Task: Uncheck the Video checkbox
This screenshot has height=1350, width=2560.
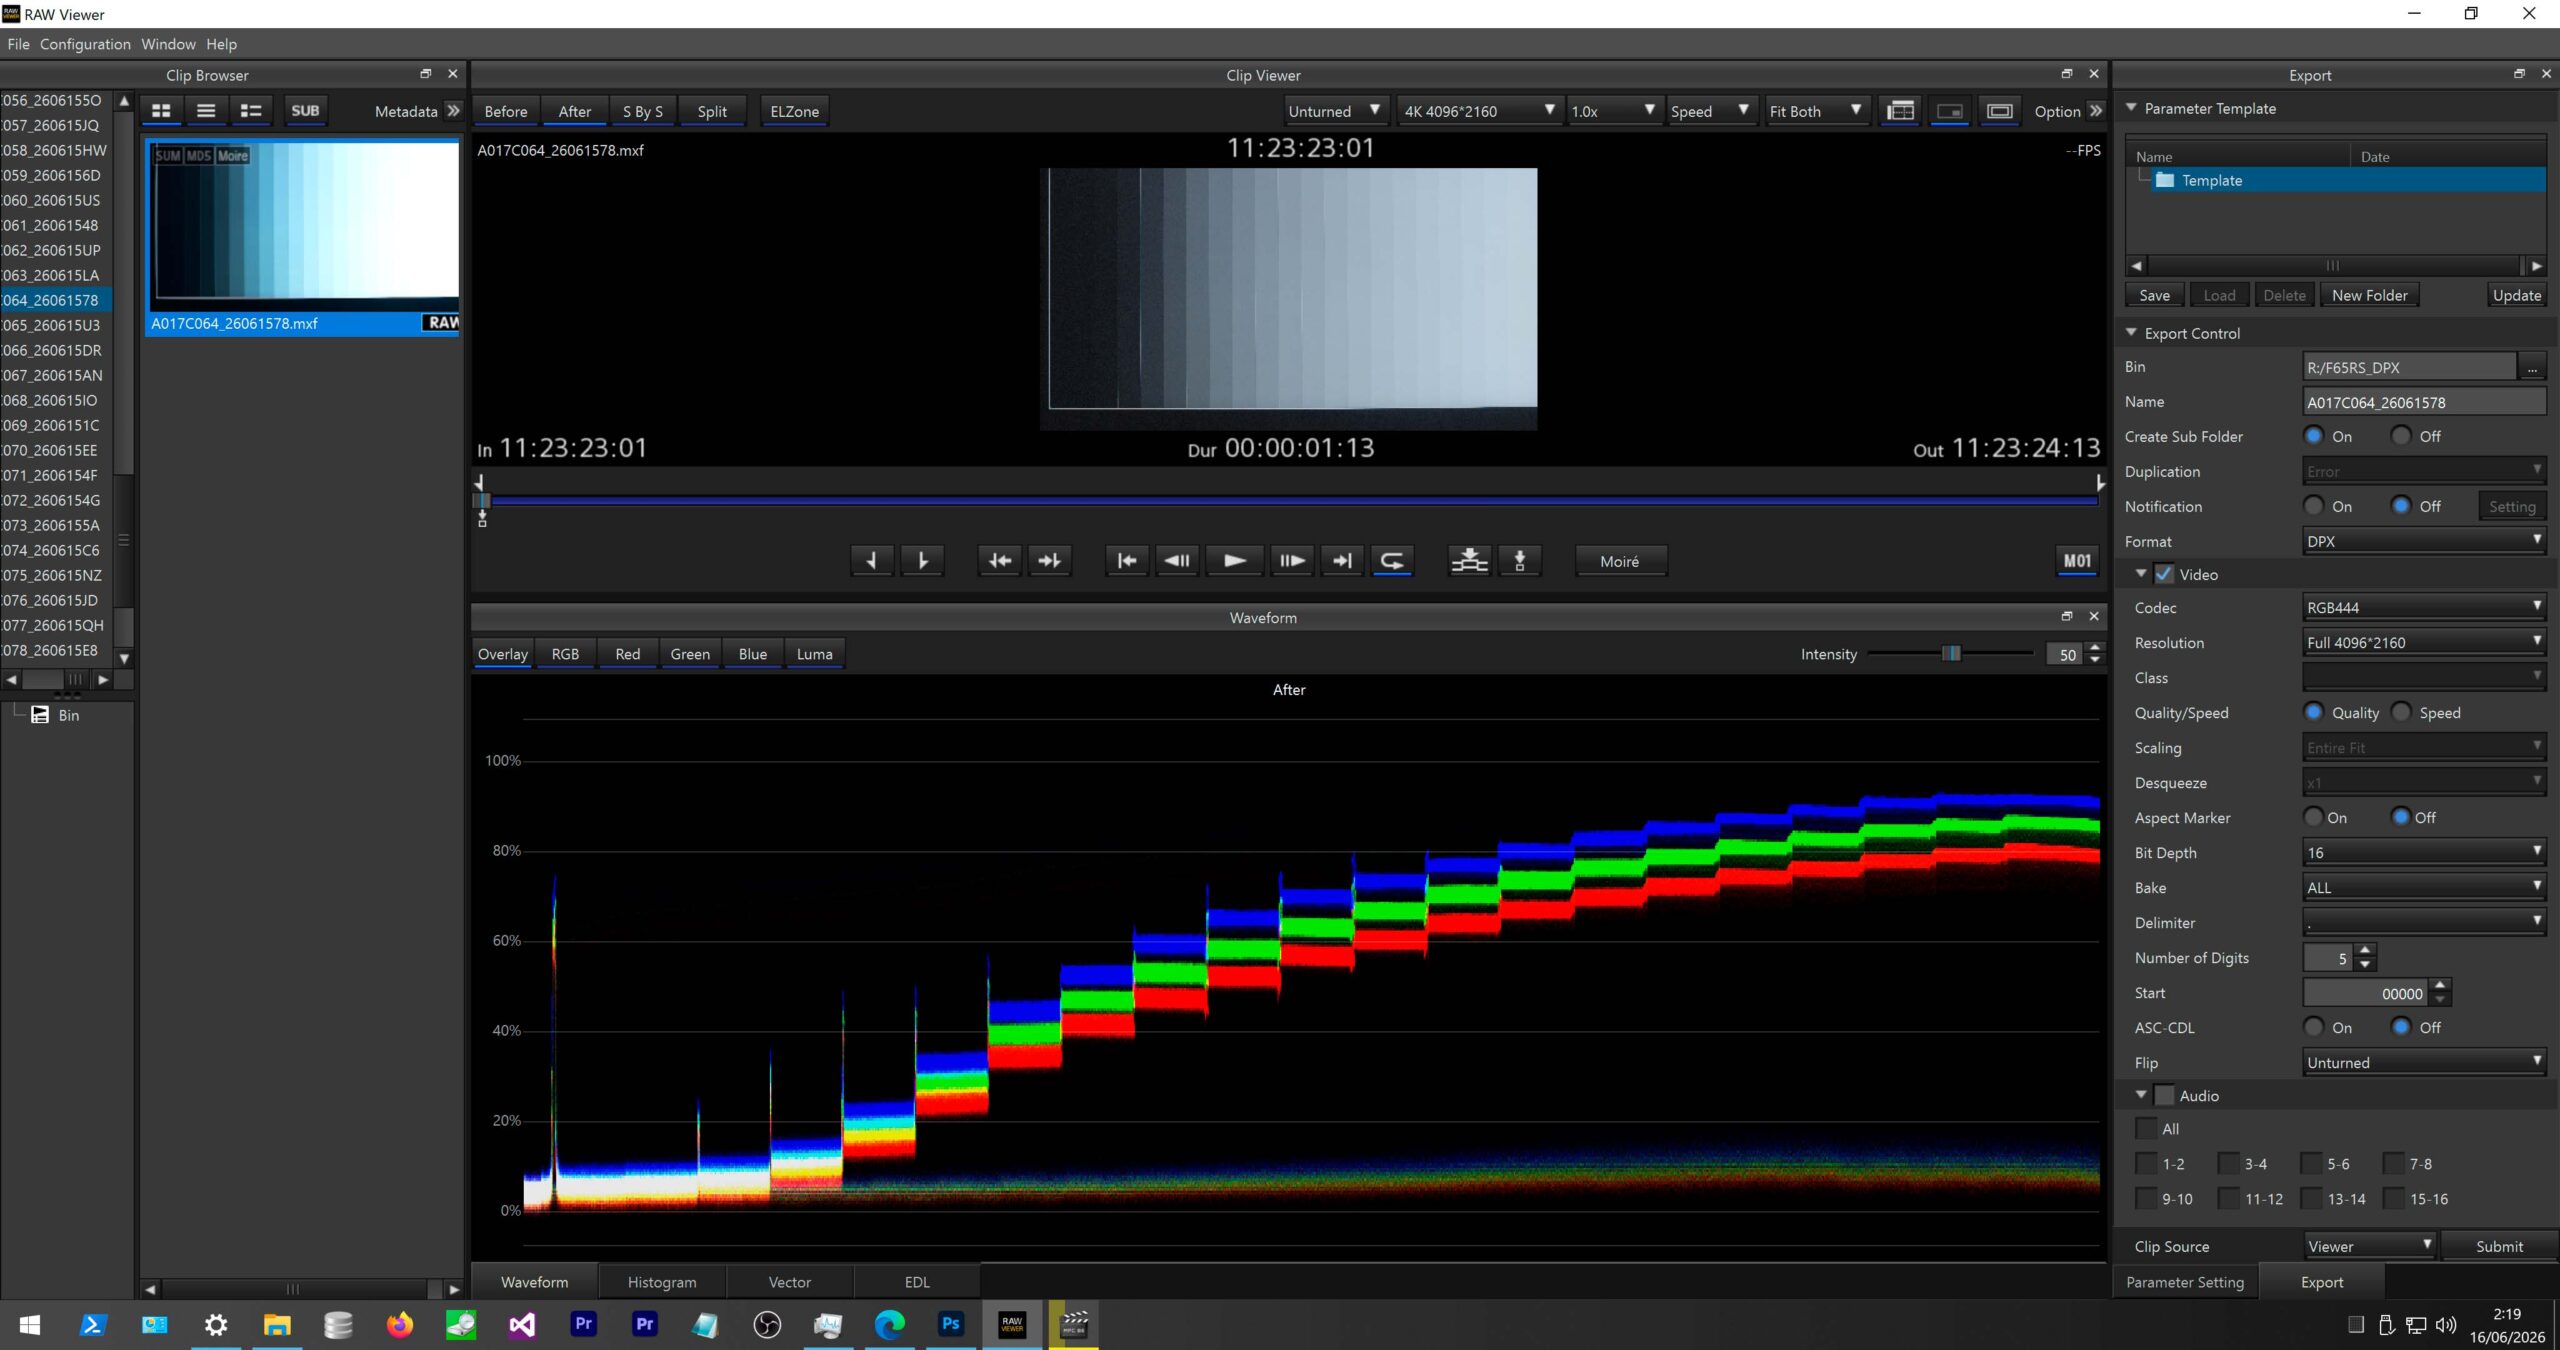Action: coord(2164,574)
